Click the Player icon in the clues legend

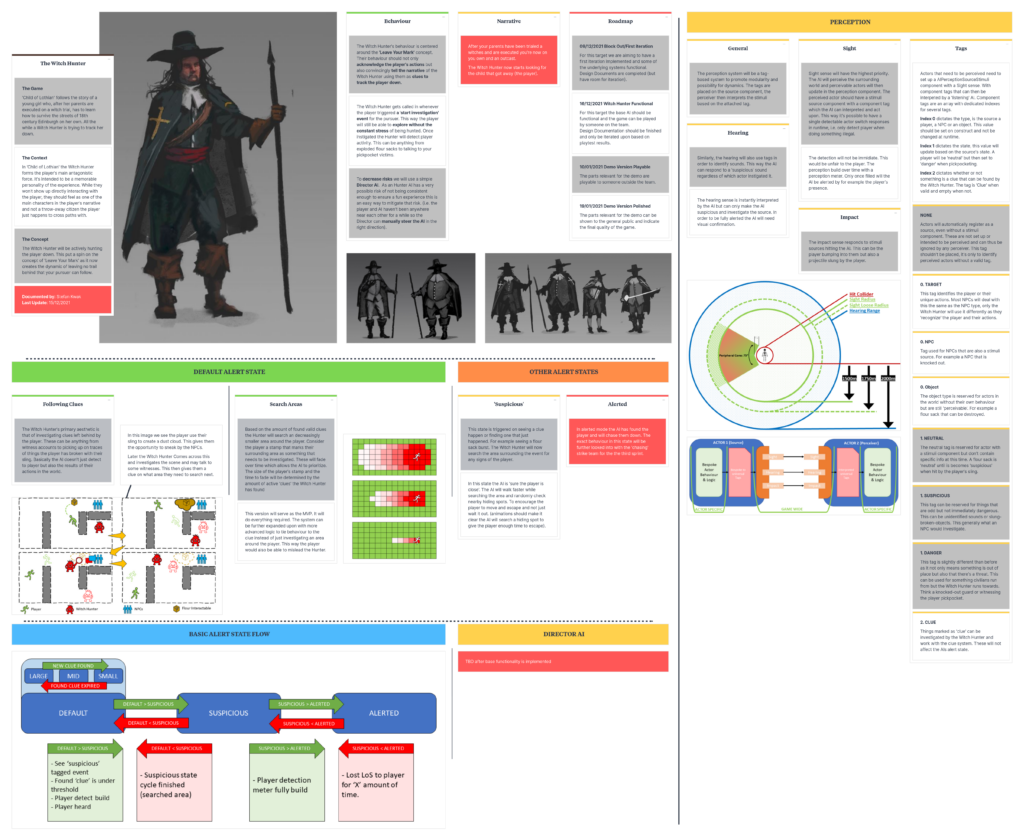click(x=23, y=607)
